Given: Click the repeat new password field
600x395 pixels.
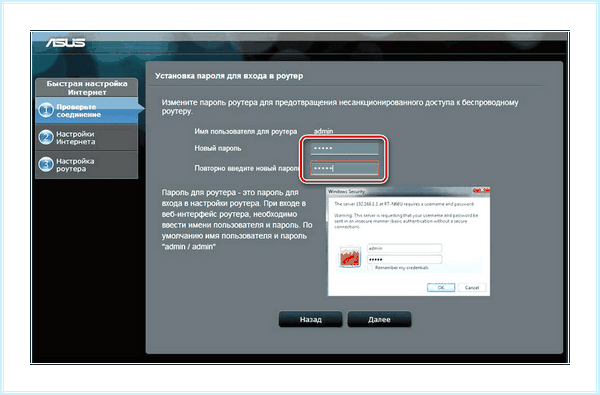Looking at the screenshot, I should point(344,168).
